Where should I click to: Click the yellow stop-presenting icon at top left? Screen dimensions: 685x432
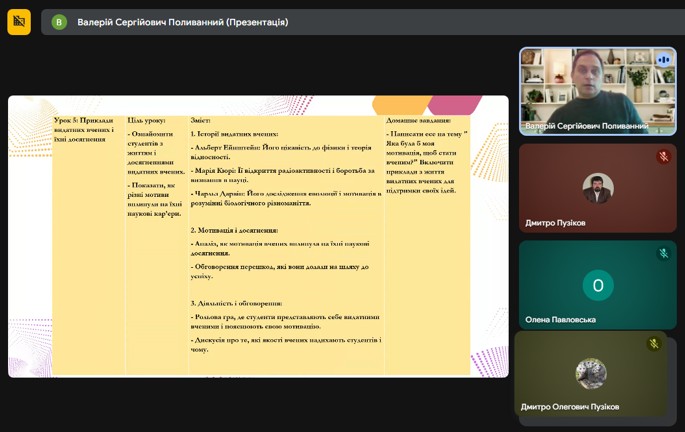[19, 21]
